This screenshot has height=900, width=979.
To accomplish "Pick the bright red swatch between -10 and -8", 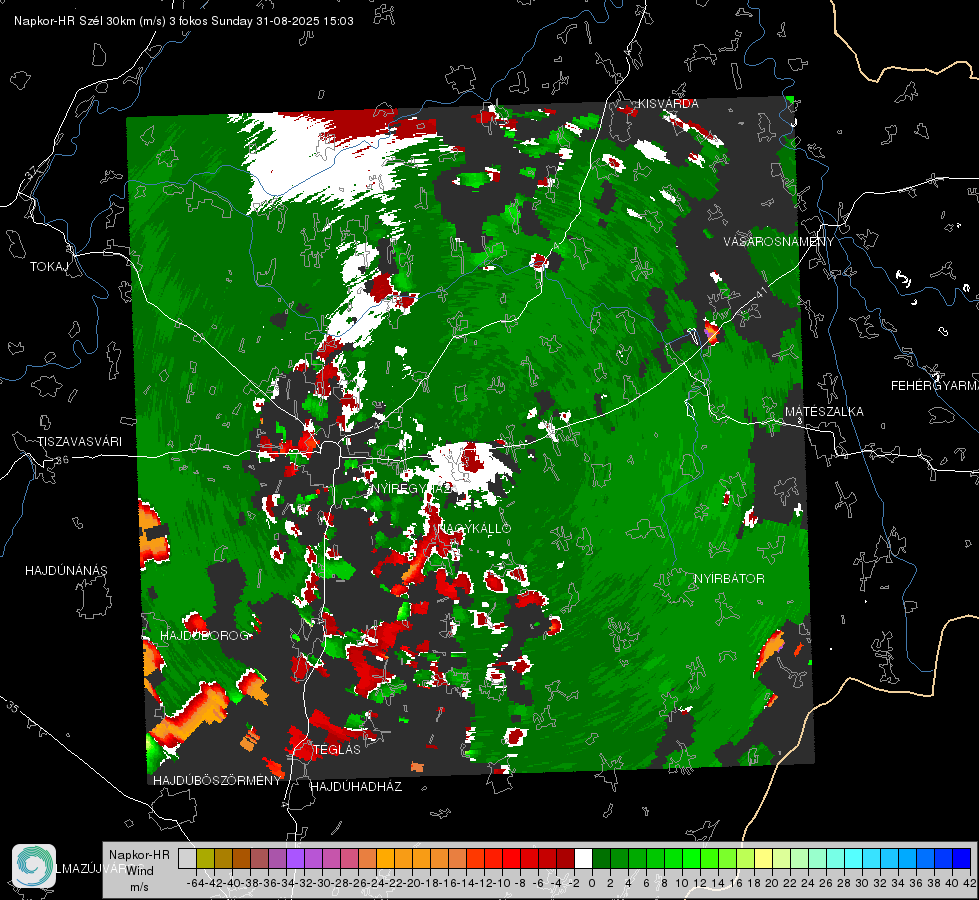I will tap(511, 859).
